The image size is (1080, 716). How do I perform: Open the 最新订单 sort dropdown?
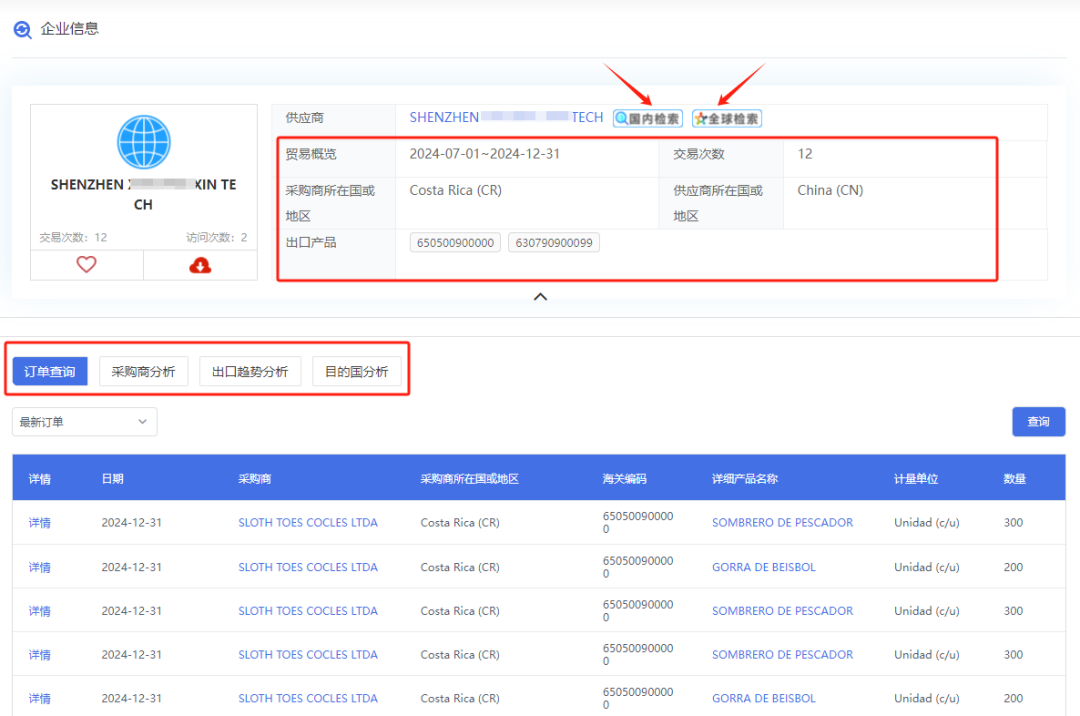(84, 421)
